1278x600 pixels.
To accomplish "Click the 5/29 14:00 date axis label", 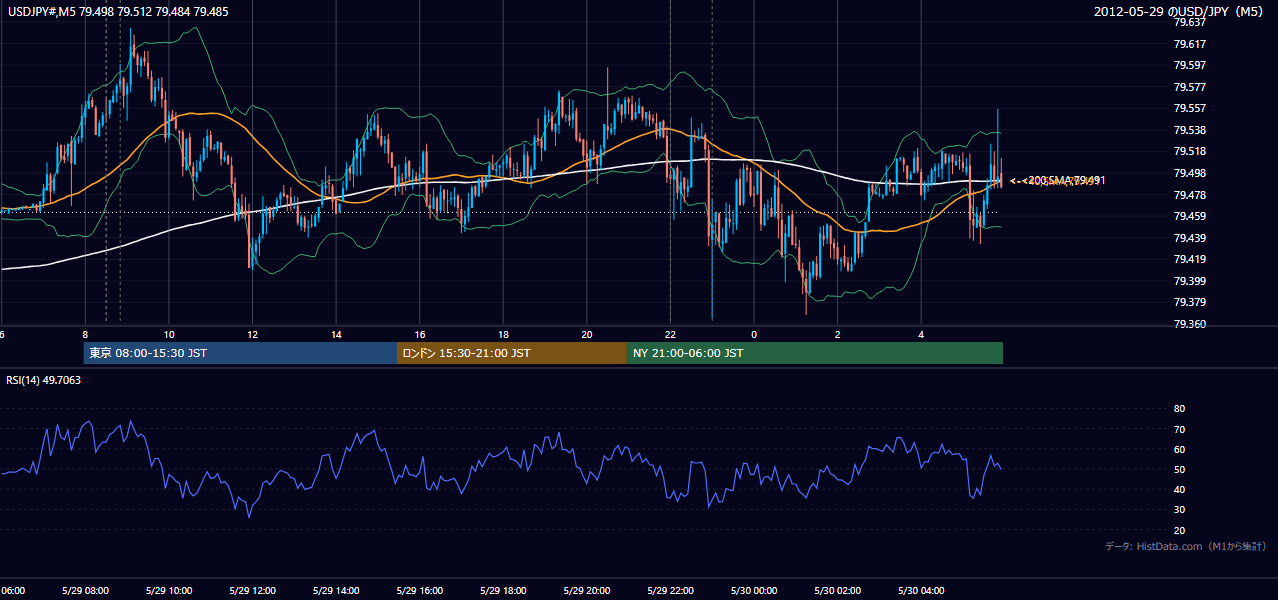I will [336, 591].
